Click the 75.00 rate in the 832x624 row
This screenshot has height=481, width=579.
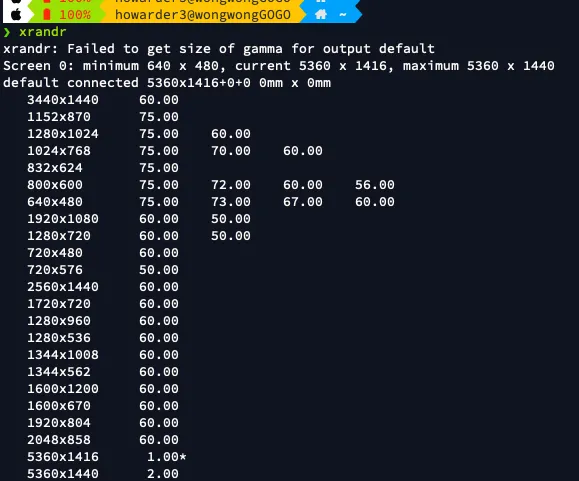(x=159, y=168)
